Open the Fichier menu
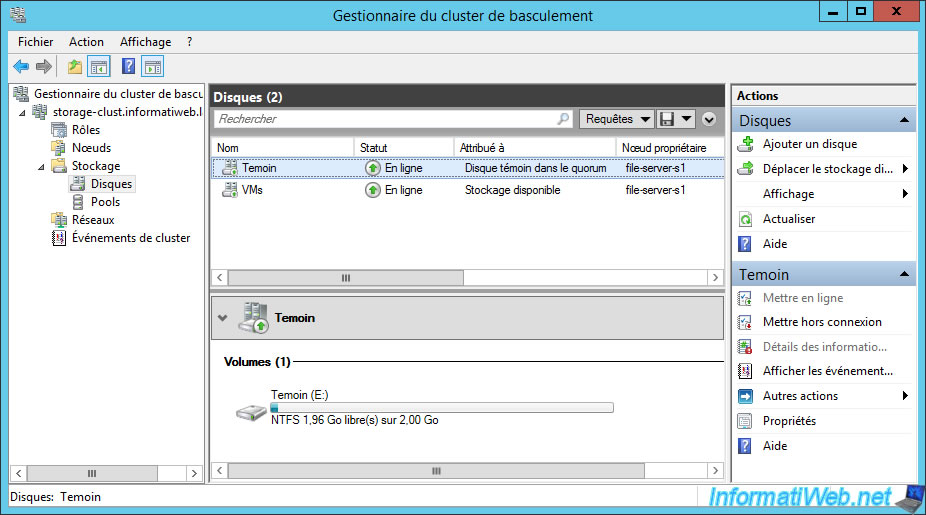This screenshot has height=515, width=926. point(36,42)
